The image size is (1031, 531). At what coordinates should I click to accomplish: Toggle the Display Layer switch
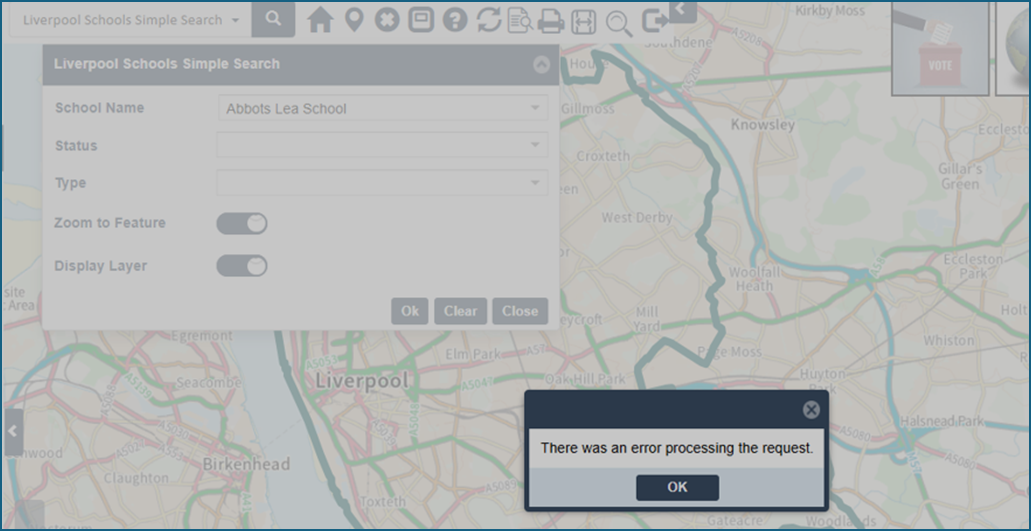(x=242, y=266)
